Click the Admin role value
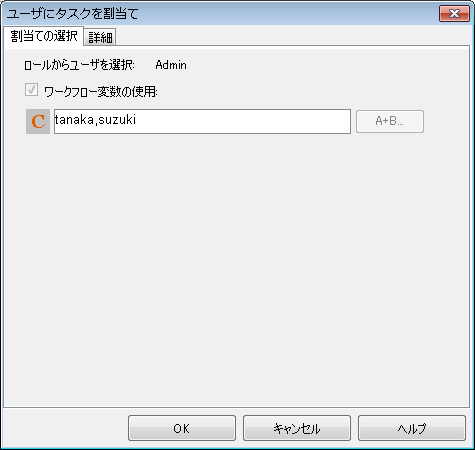This screenshot has width=475, height=450. 171,65
